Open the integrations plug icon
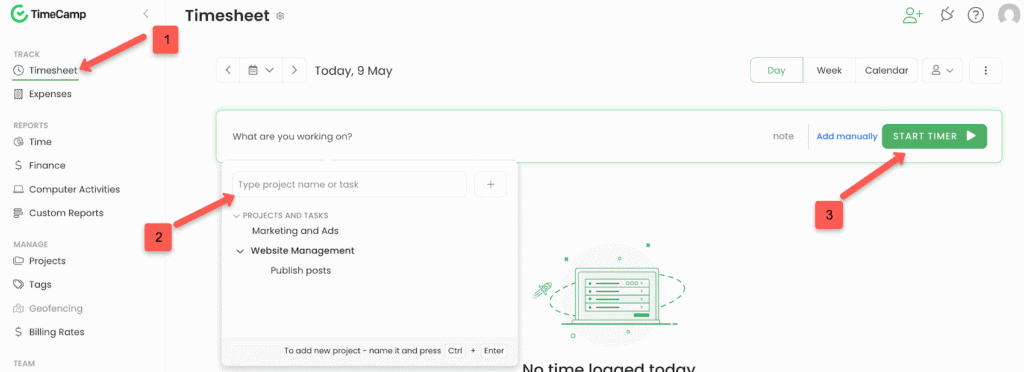Screen dimensions: 1024x372 [x=947, y=15]
